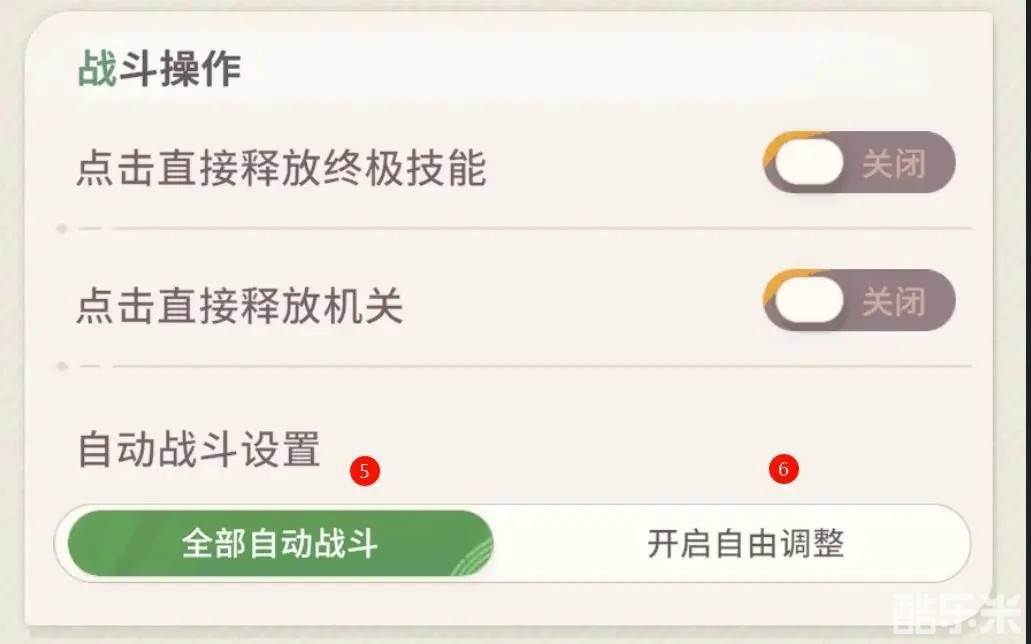
Task: Click the 自动战斗设置 heading
Action: 198,449
